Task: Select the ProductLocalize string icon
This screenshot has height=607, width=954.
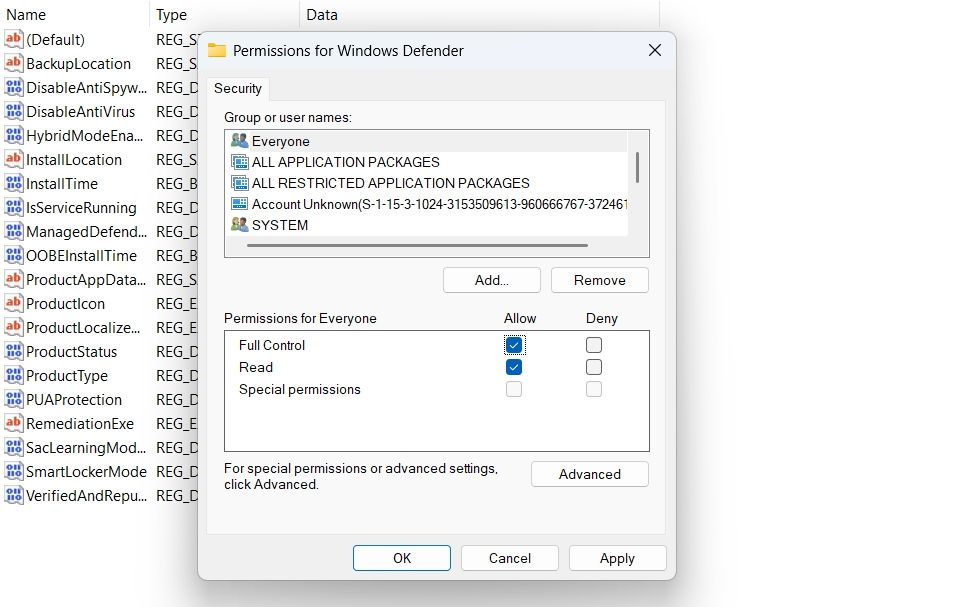Action: [13, 327]
